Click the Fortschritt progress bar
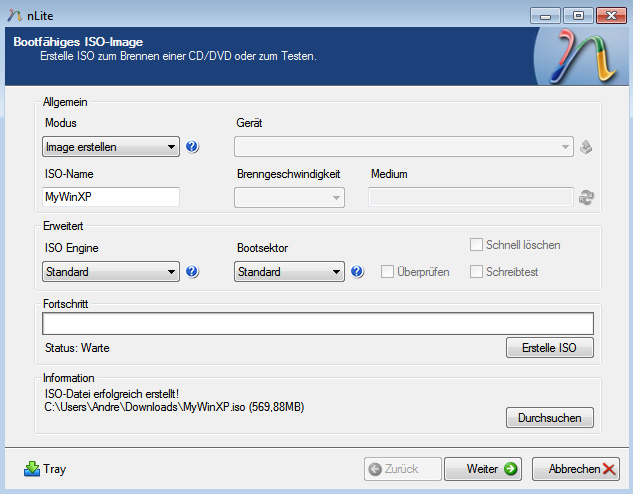 click(317, 323)
